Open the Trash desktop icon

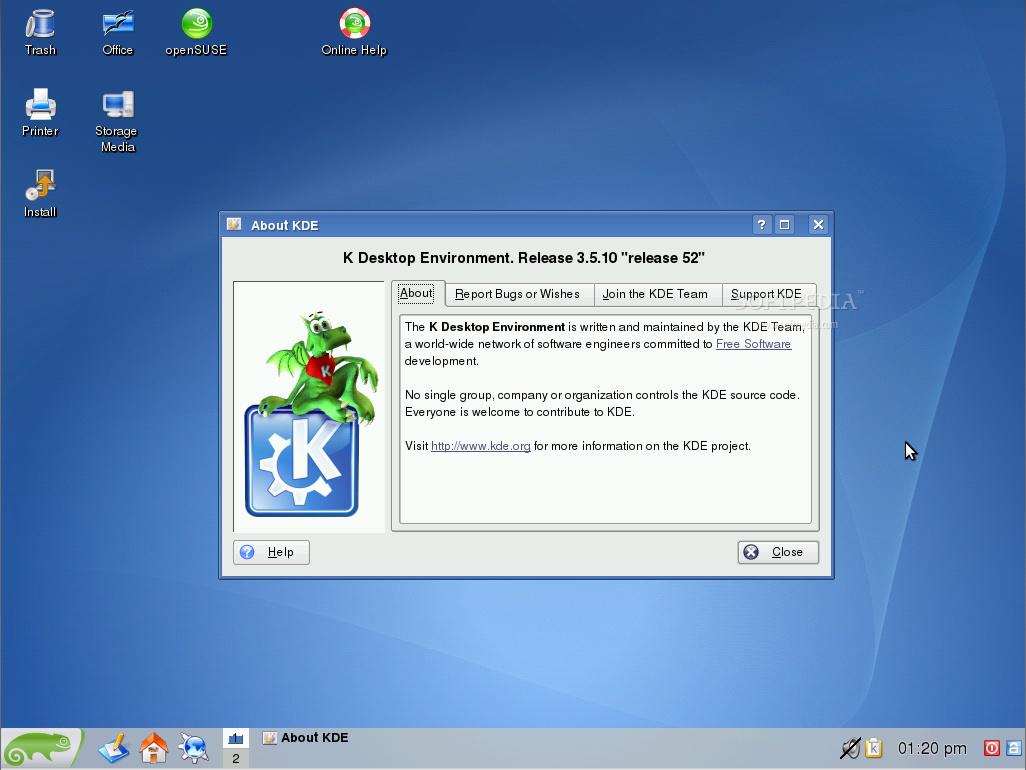40,31
